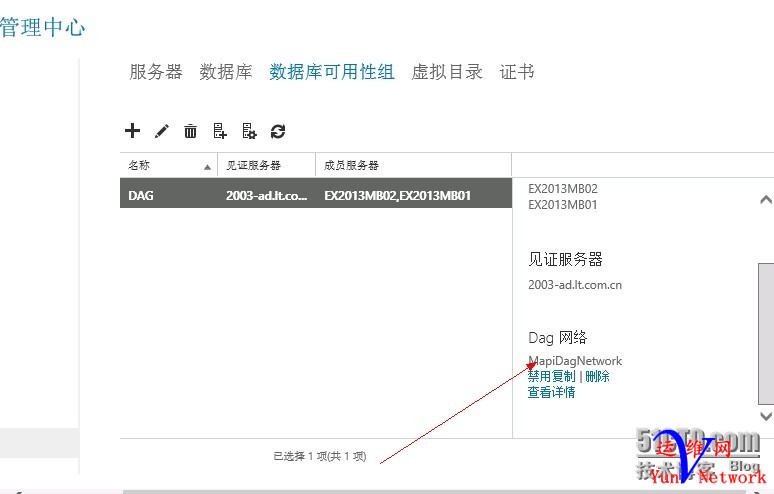This screenshot has height=494, width=774.
Task: Sort by 成员服务器 column header
Action: [x=414, y=165]
